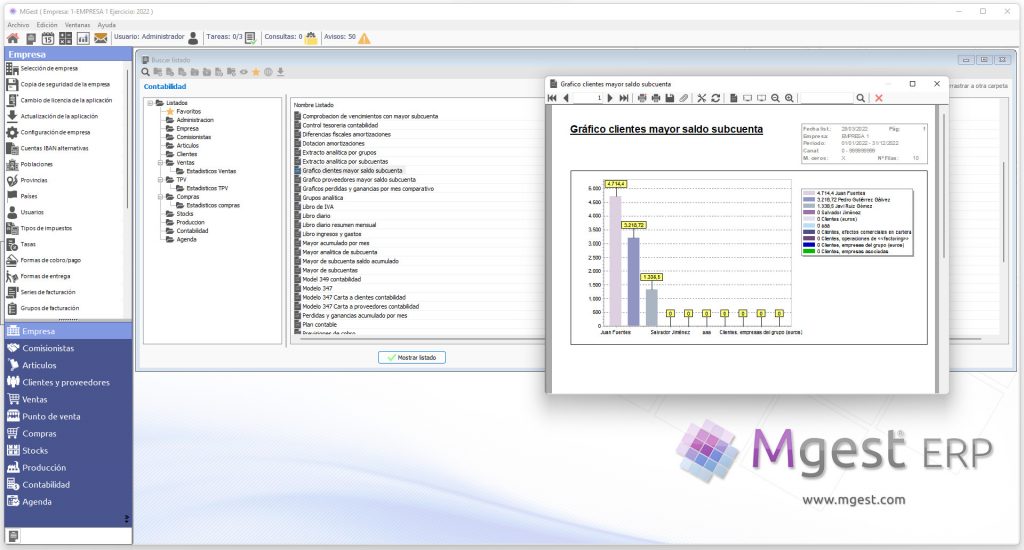The height and width of the screenshot is (550, 1024).
Task: Click the report viewer search text field
Action: 826,98
